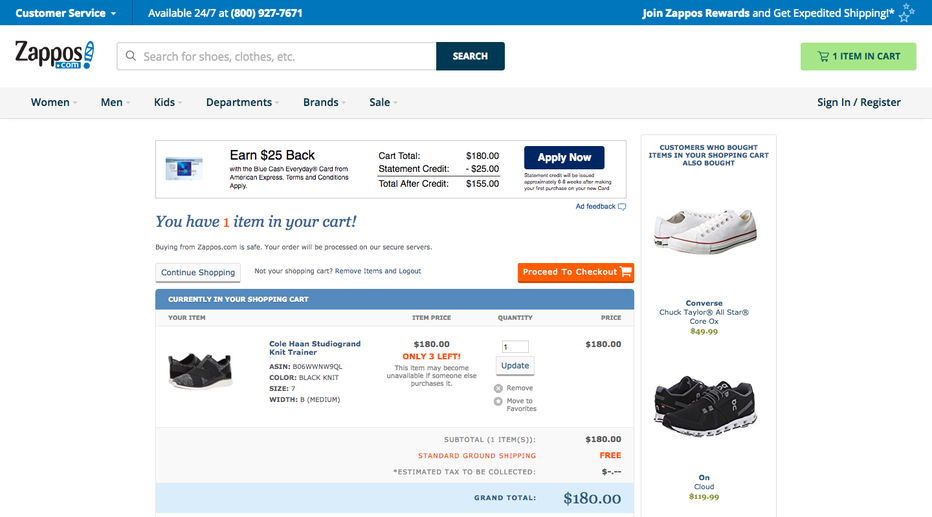
Task: Click Standard Ground Shipping label
Action: pos(477,456)
